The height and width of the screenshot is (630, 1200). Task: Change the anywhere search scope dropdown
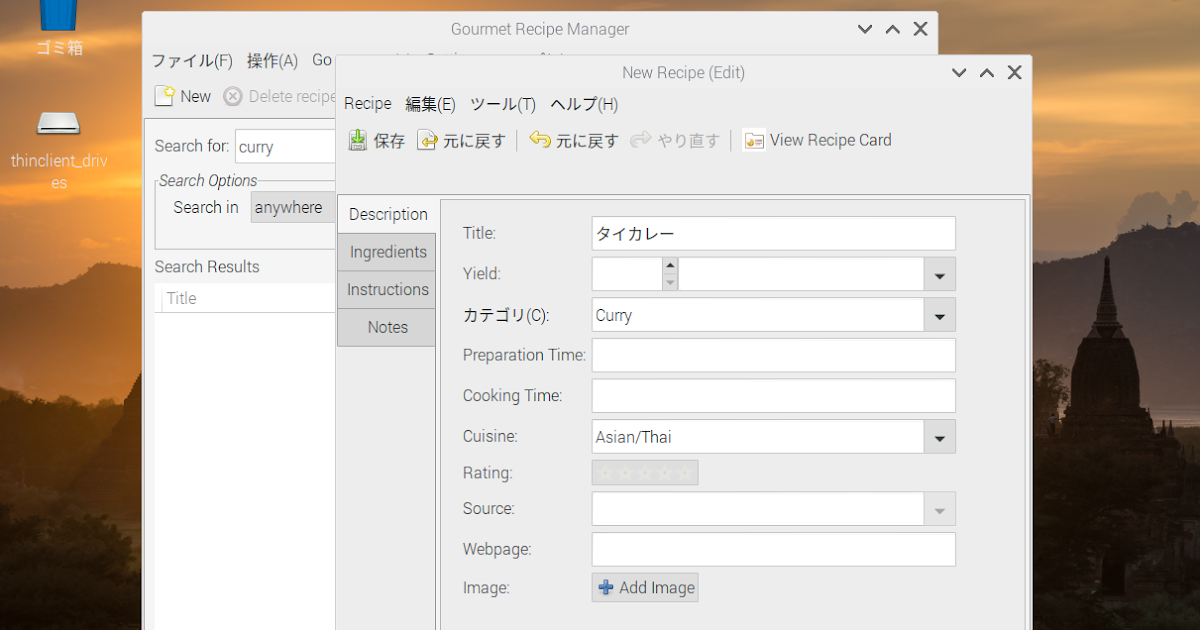(291, 207)
